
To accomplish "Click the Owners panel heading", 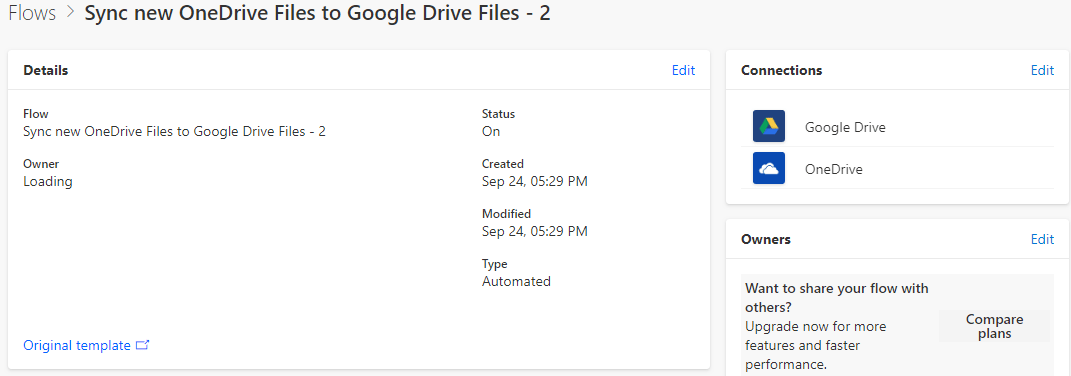I will pos(766,239).
